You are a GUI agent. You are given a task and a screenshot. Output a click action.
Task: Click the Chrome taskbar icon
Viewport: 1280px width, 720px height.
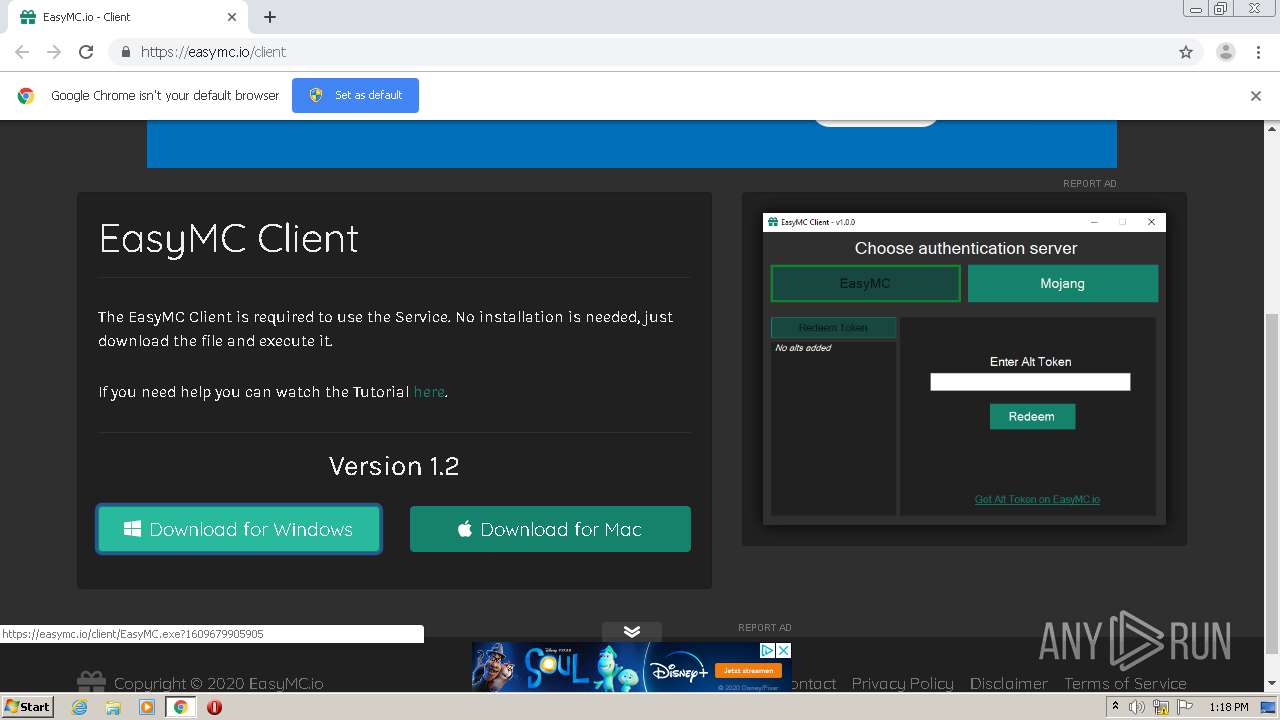point(181,707)
